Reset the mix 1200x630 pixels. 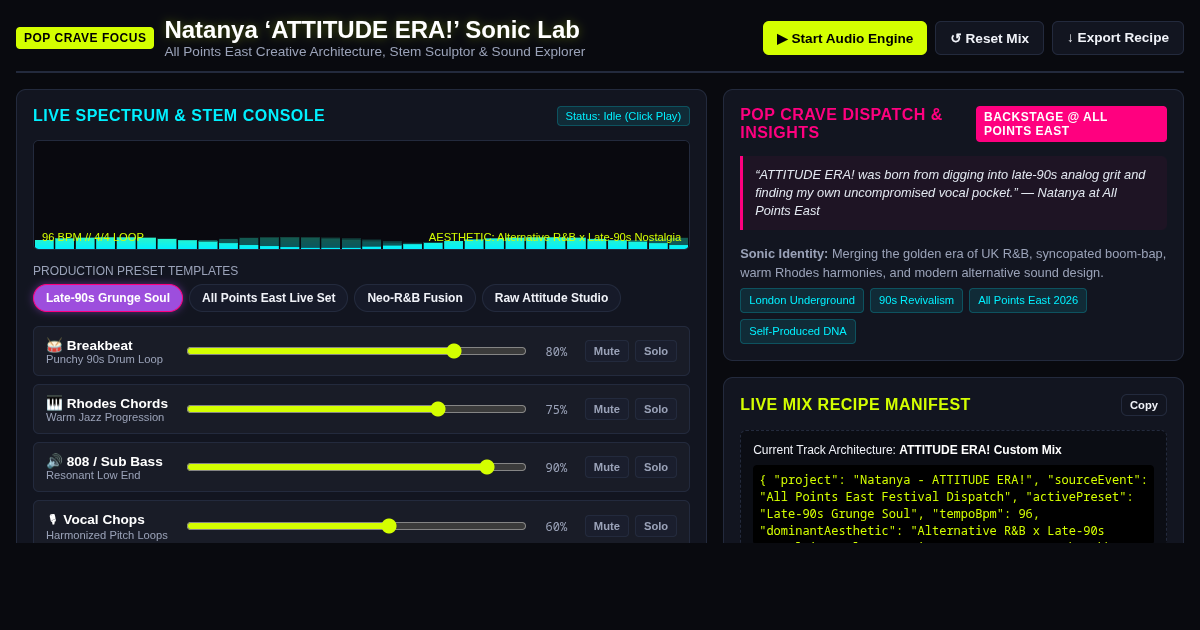point(989,38)
